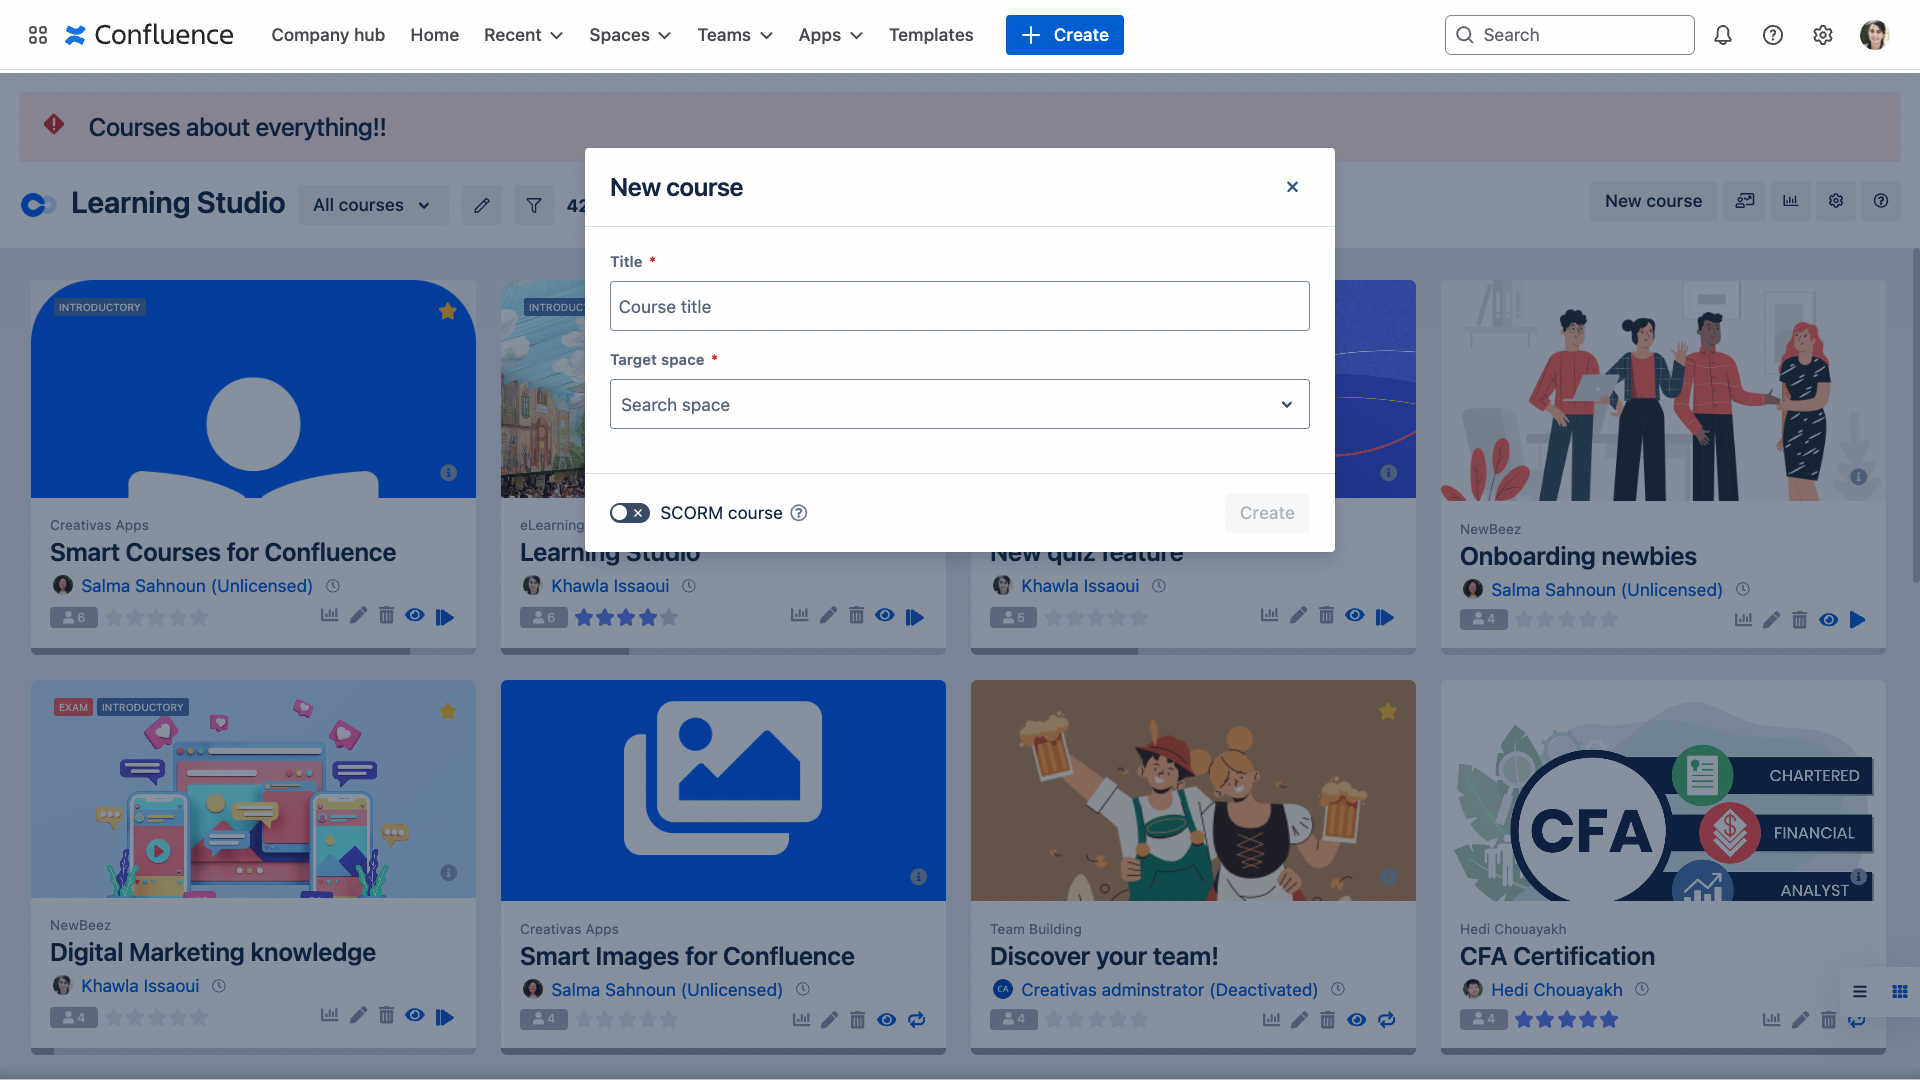This screenshot has width=1920, height=1080.
Task: Click the help question mark icon in top bar
Action: (1772, 35)
